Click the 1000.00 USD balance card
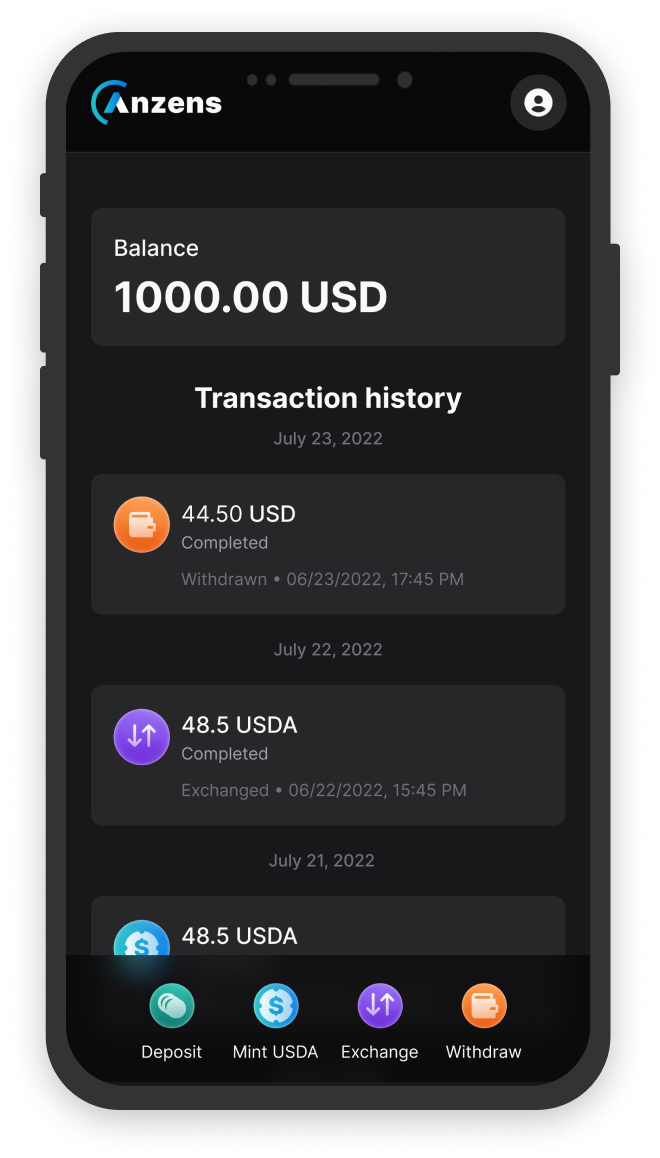 tap(328, 277)
